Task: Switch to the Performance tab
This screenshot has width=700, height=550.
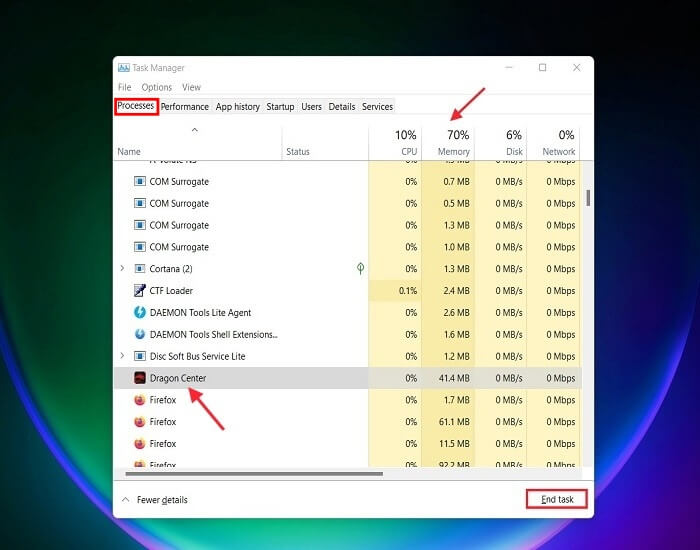Action: click(185, 107)
